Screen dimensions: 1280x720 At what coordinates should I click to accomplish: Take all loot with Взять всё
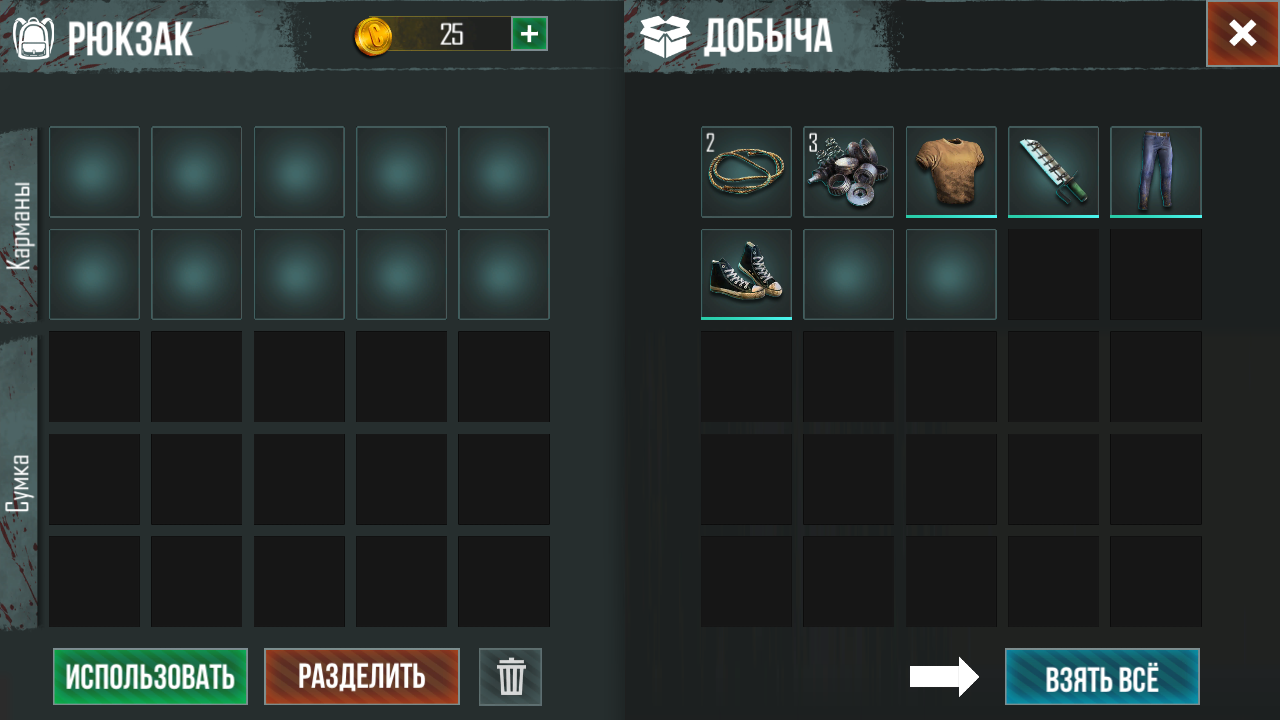1102,677
